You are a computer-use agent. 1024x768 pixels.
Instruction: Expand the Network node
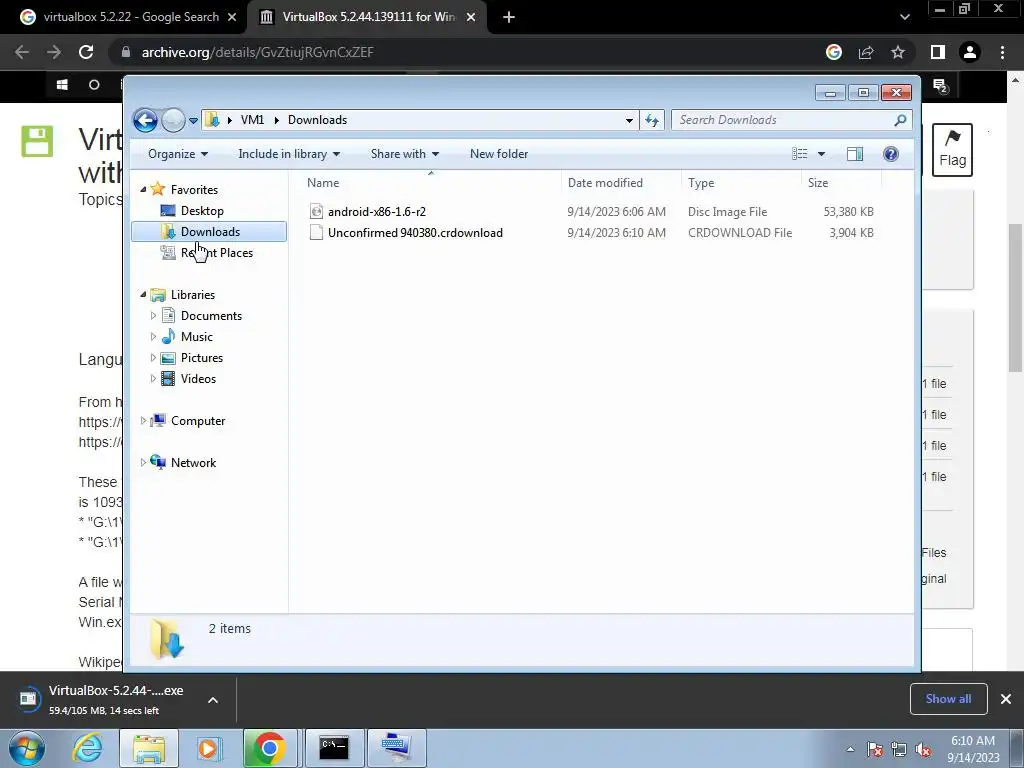click(144, 462)
